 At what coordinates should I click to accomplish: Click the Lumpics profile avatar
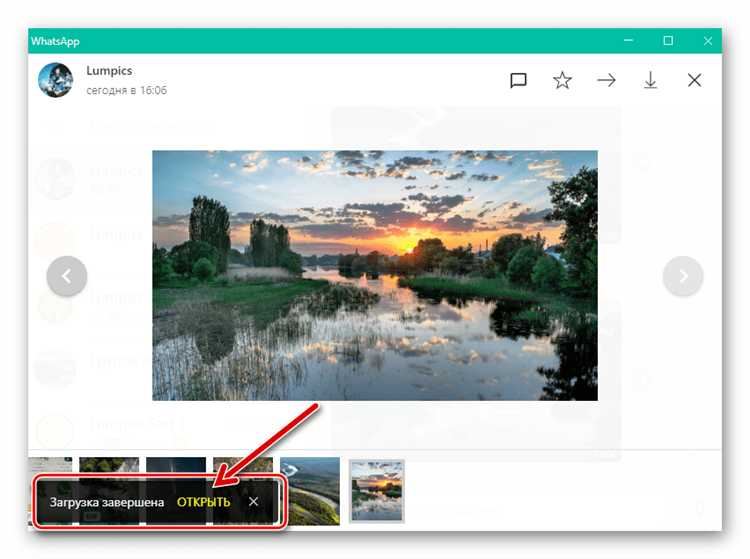55,80
